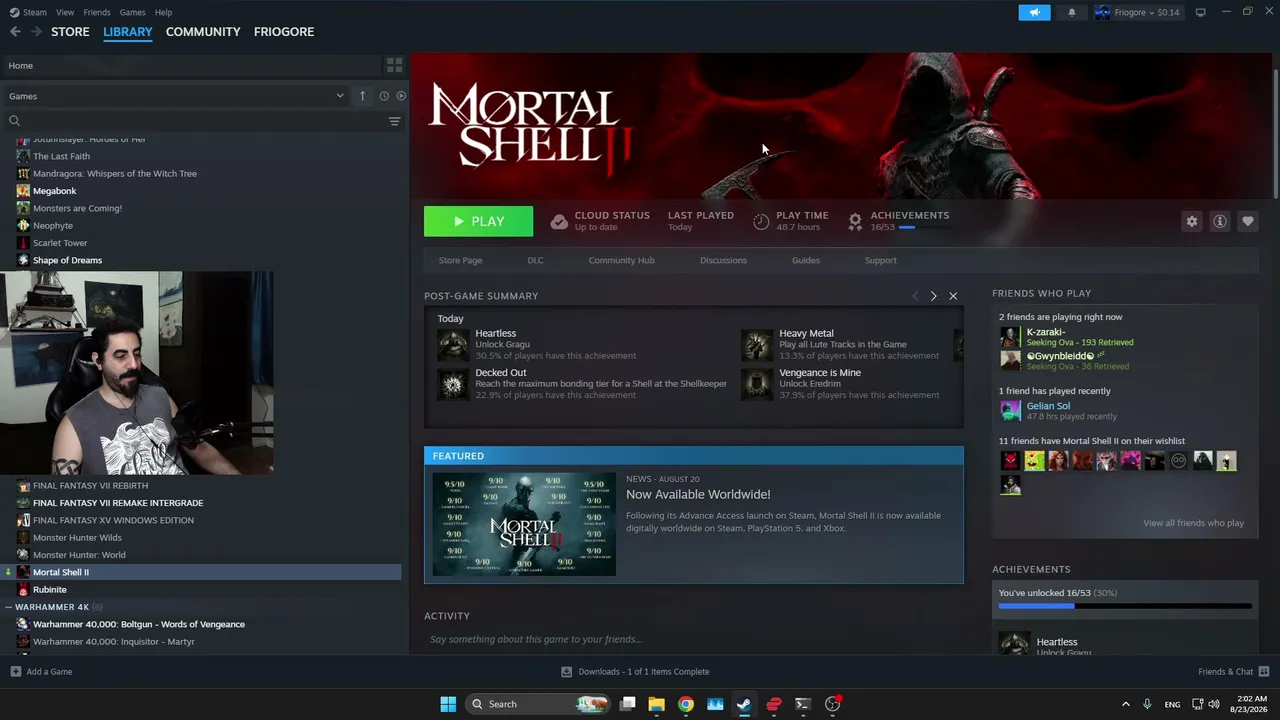Open the Games menu
1280x720 pixels.
coord(133,12)
